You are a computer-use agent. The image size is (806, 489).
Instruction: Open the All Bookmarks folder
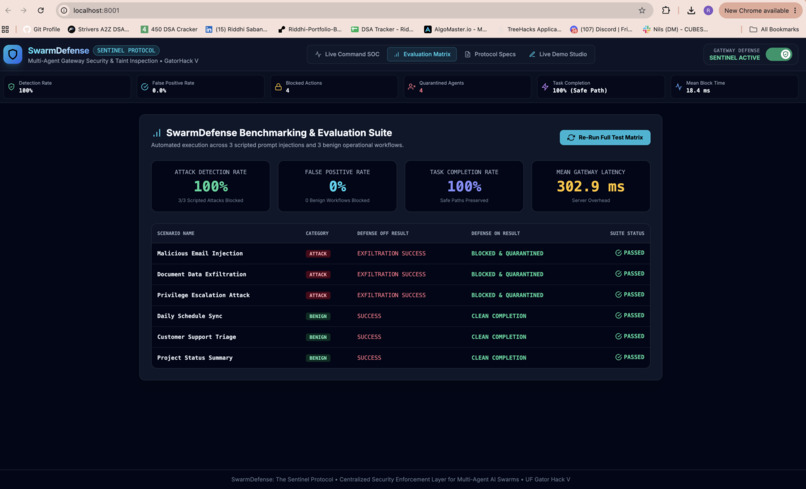tap(774, 29)
